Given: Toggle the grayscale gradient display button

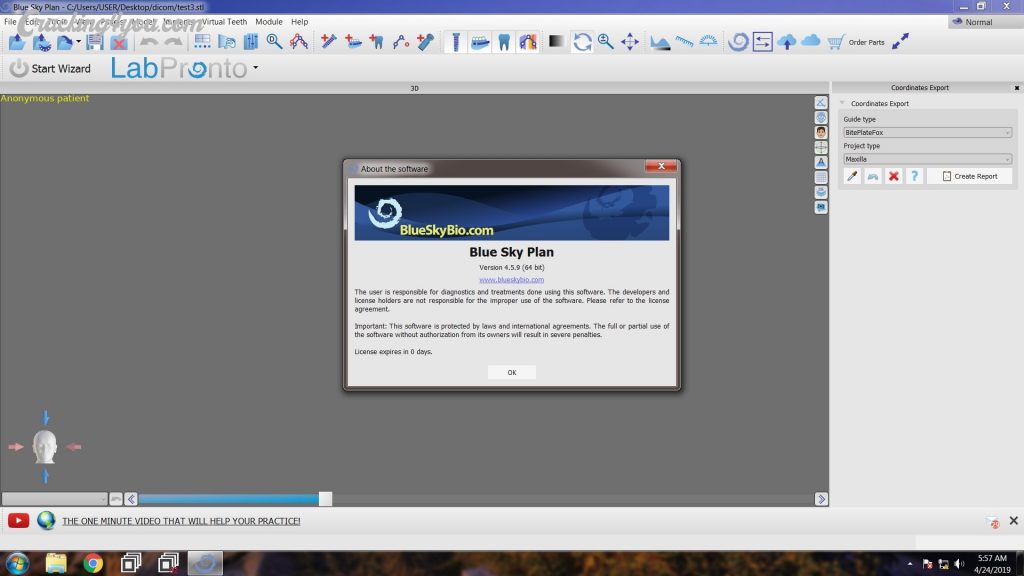Looking at the screenshot, I should [556, 42].
